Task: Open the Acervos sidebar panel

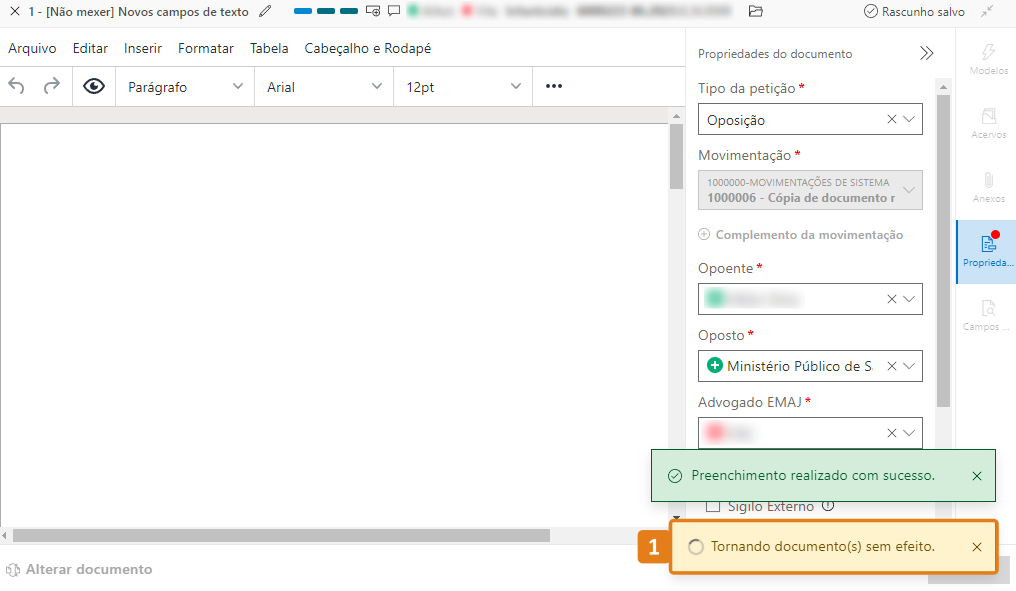Action: click(988, 123)
